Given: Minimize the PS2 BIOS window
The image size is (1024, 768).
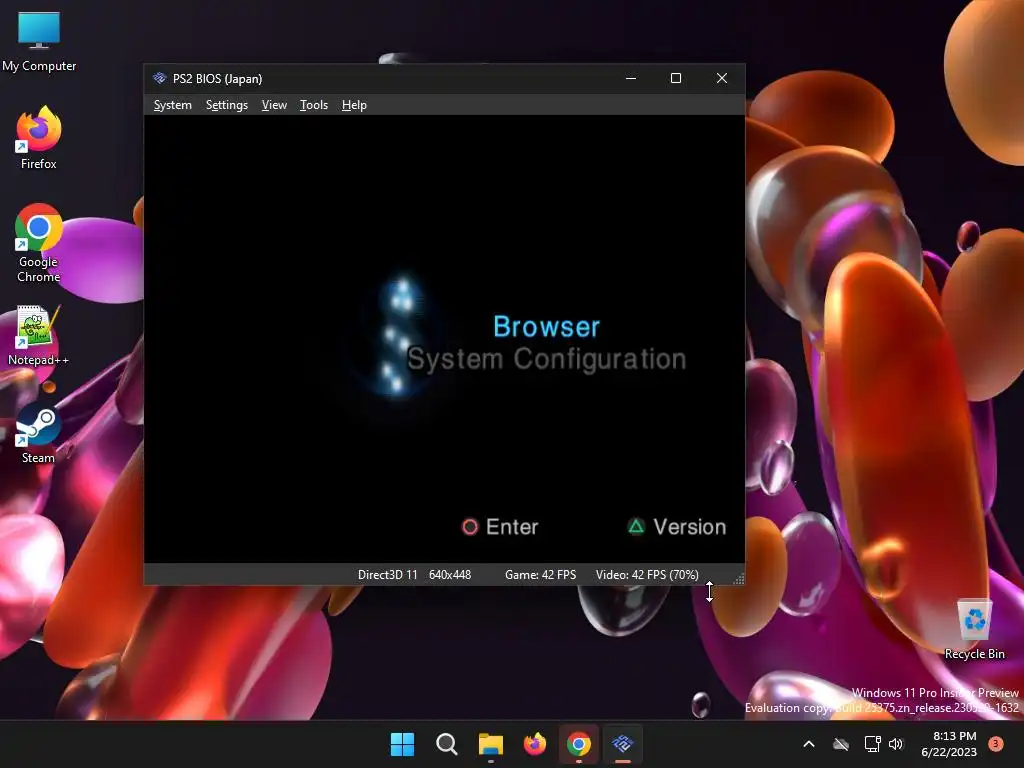Looking at the screenshot, I should (631, 78).
